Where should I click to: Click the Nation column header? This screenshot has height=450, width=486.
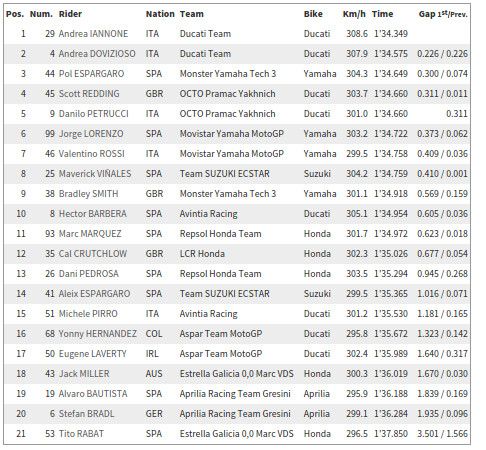pos(160,14)
